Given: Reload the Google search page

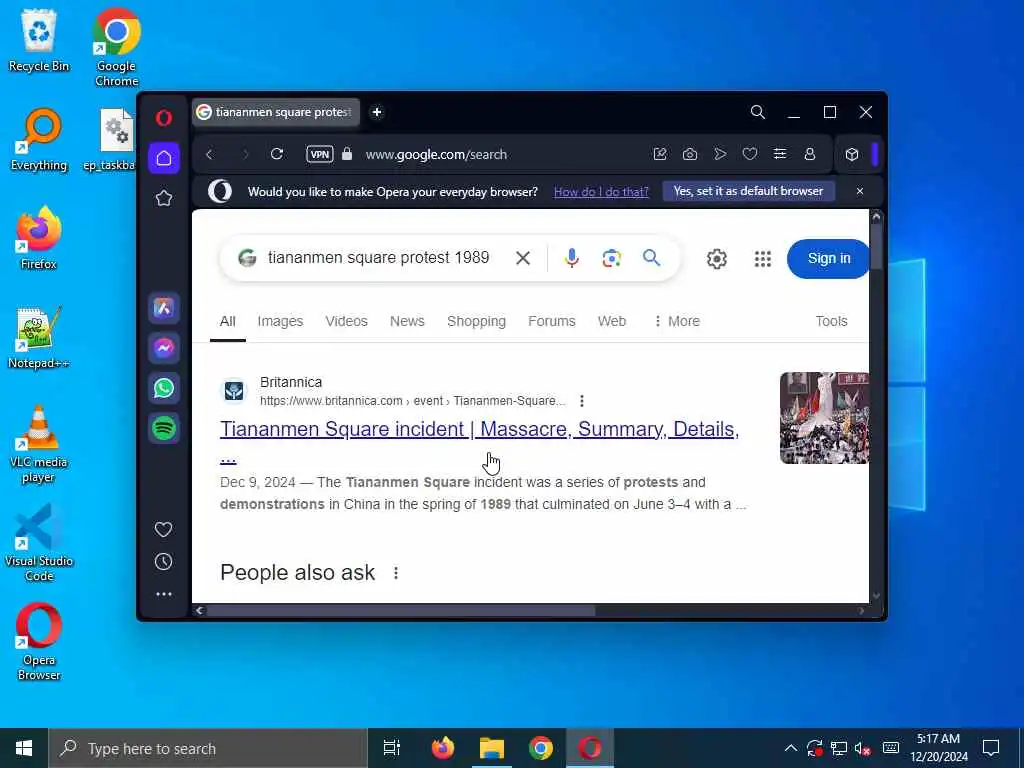Looking at the screenshot, I should pyautogui.click(x=277, y=154).
